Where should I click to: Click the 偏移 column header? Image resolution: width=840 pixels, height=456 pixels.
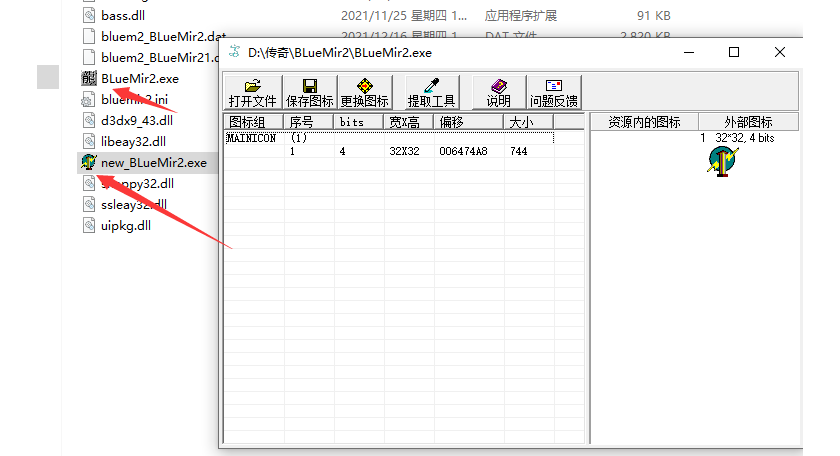(468, 122)
